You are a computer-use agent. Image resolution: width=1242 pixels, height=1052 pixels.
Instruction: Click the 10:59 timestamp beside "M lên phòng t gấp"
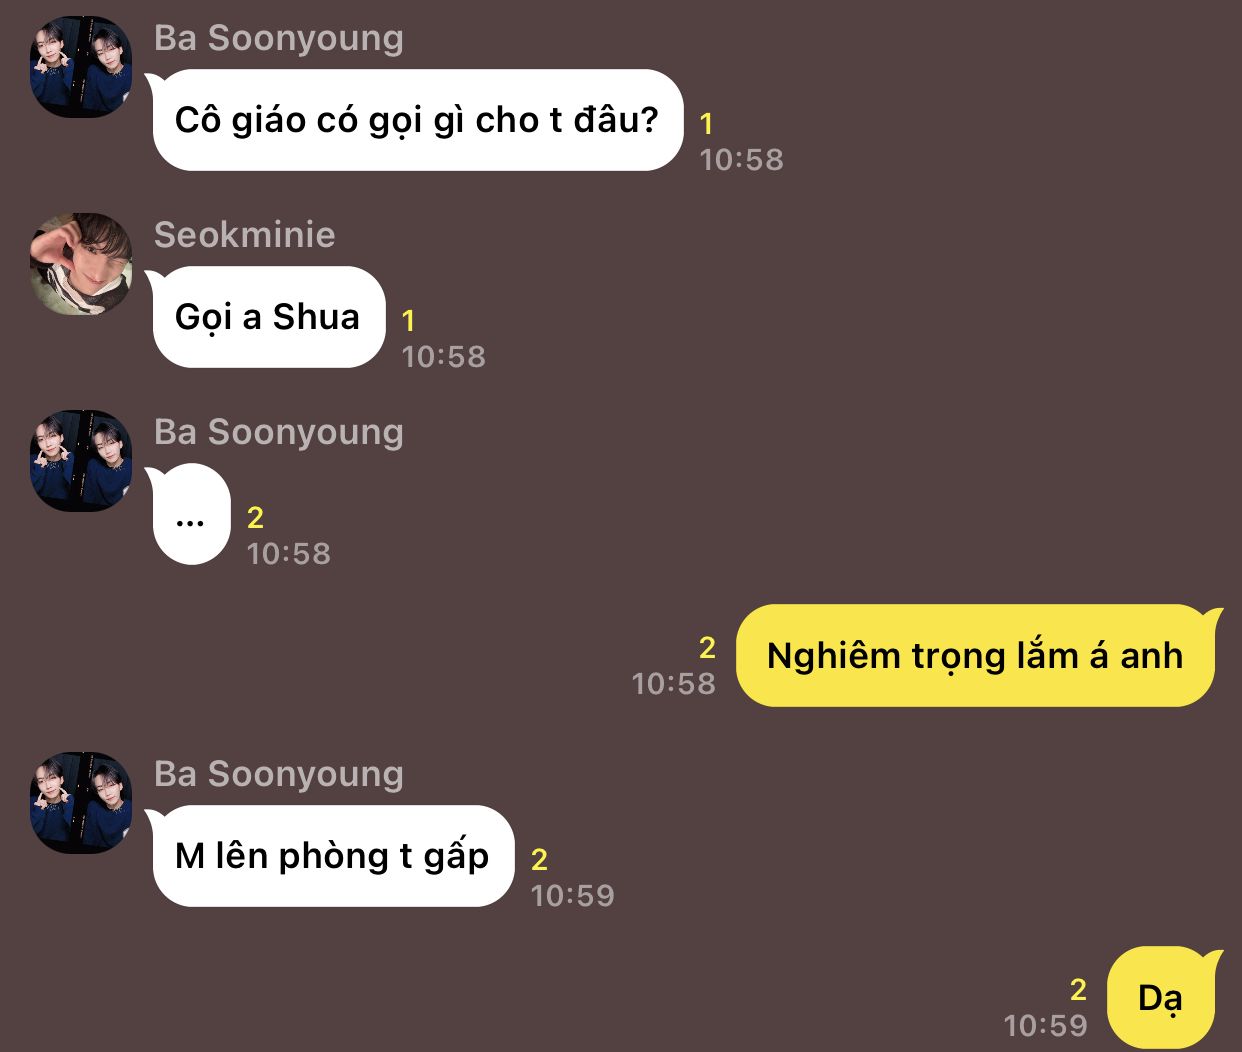tap(573, 896)
